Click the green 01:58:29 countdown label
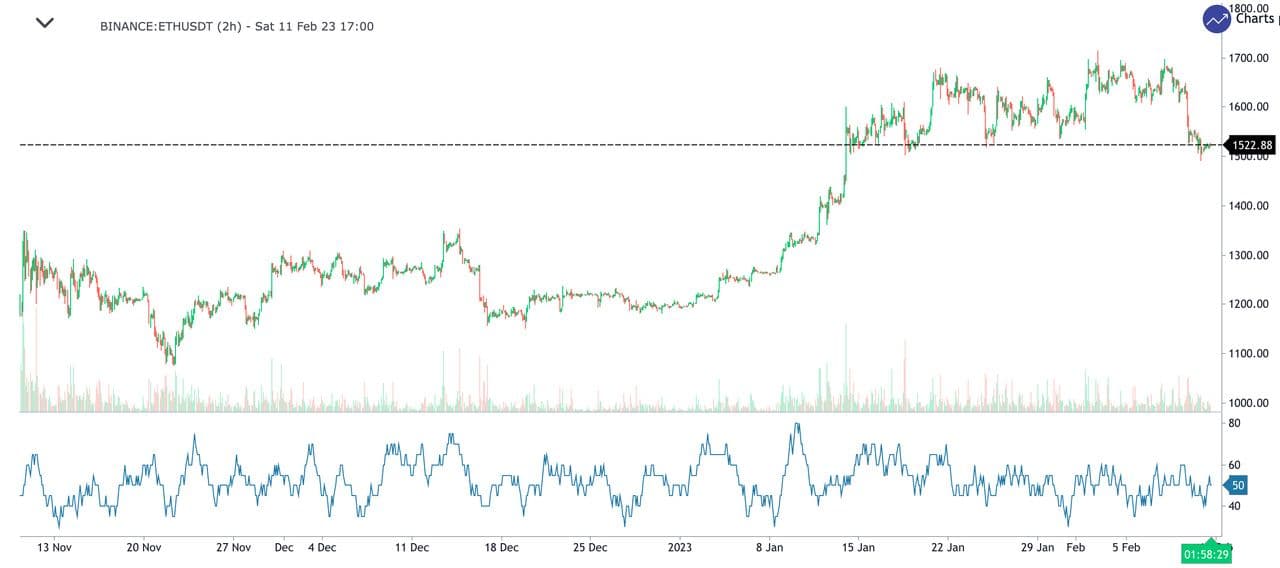 [1206, 553]
